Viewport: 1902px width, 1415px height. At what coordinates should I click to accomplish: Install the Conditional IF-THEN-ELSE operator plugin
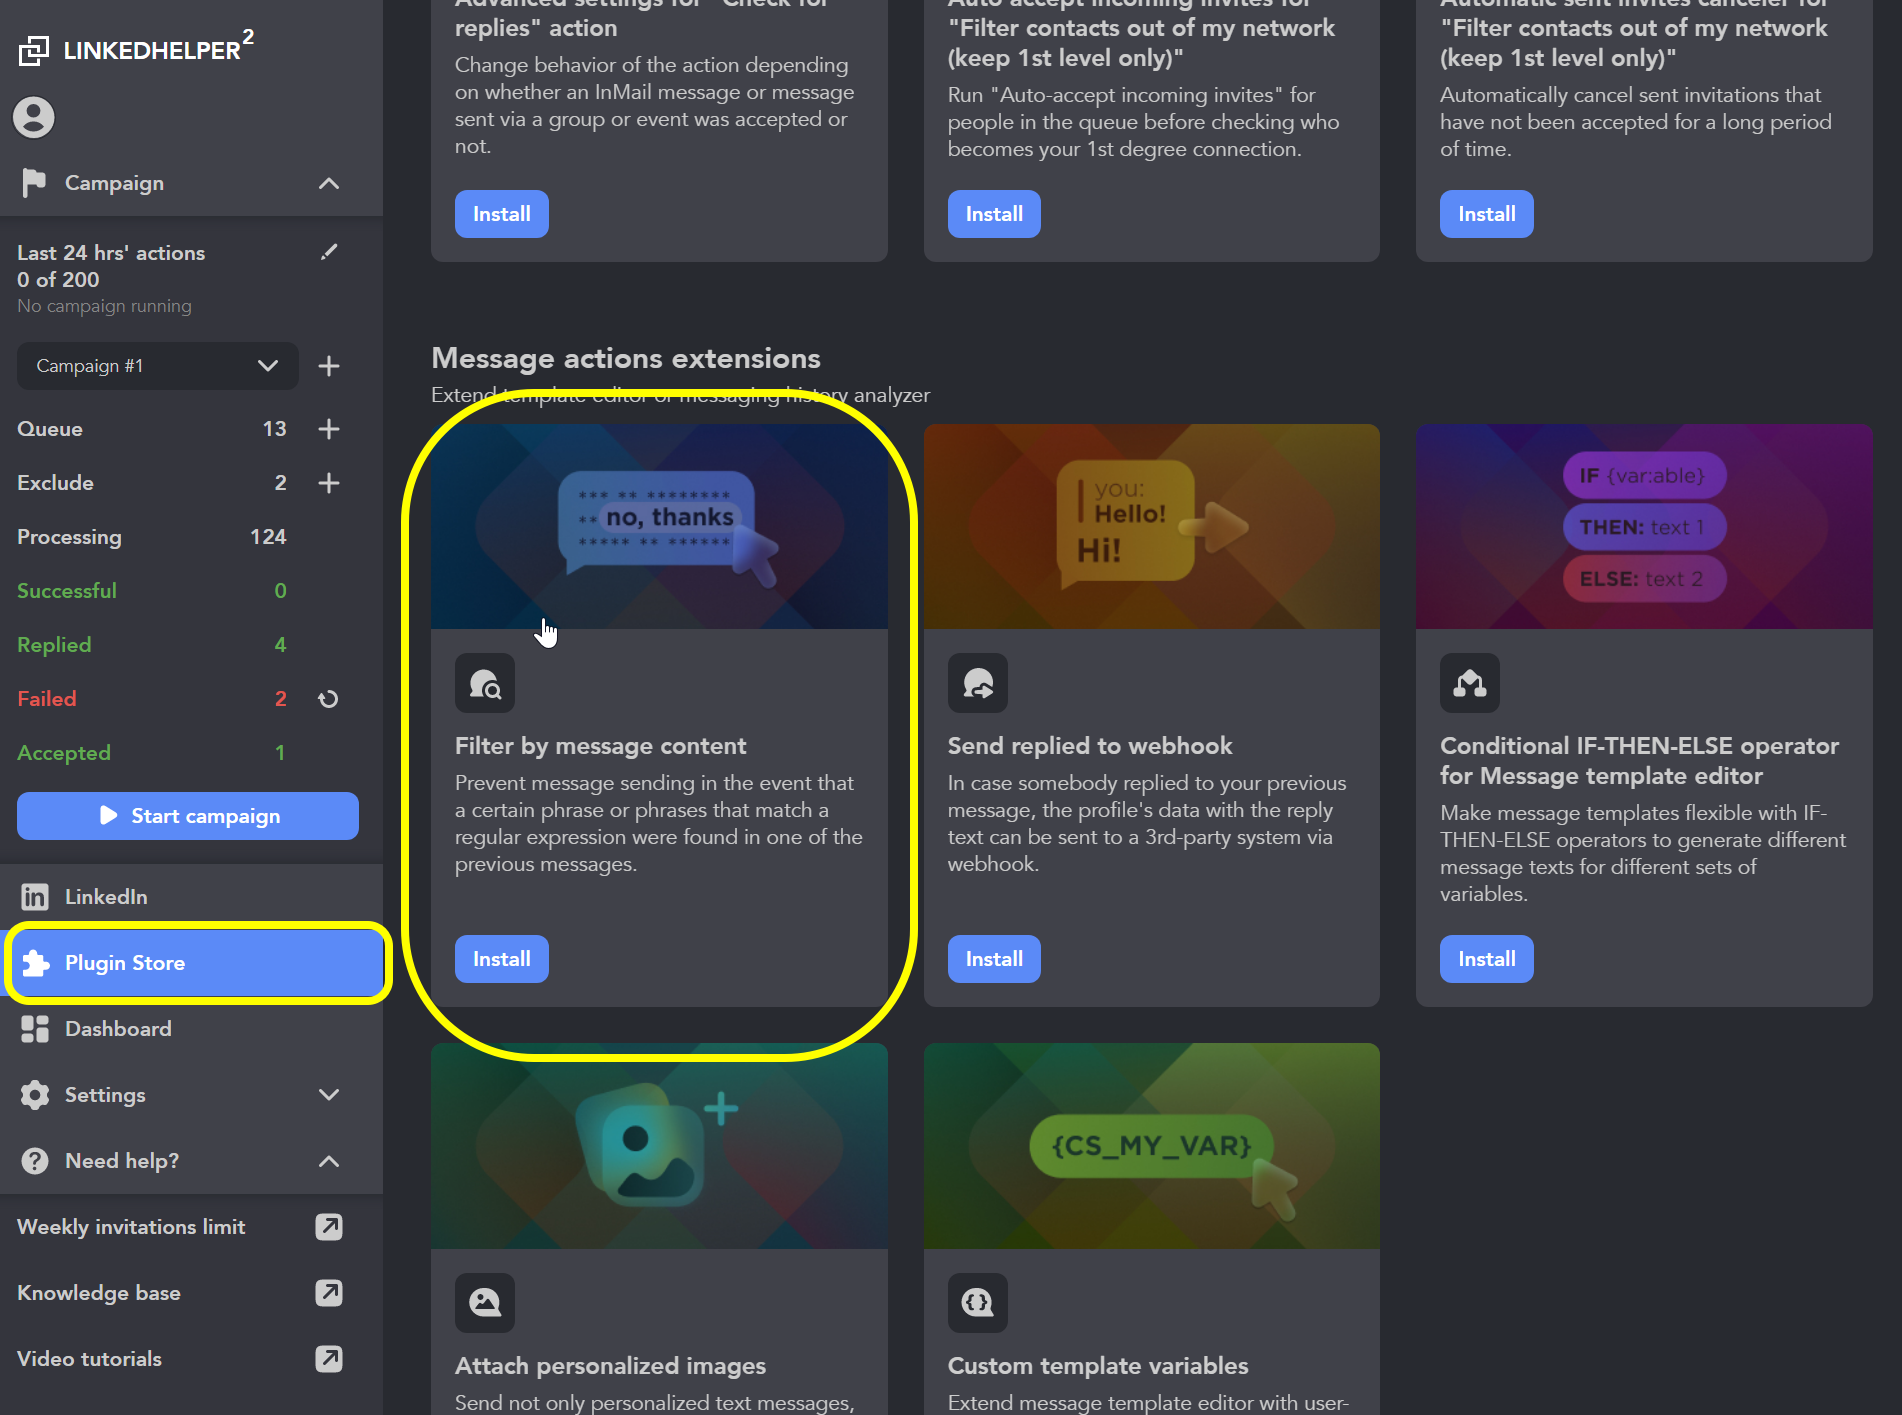[x=1486, y=959]
